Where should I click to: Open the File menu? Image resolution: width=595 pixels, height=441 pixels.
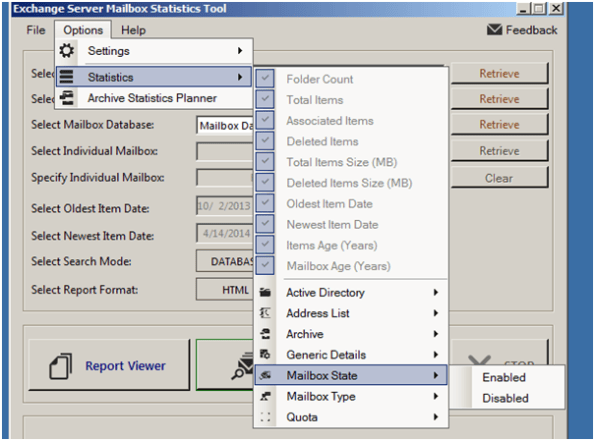pos(36,30)
